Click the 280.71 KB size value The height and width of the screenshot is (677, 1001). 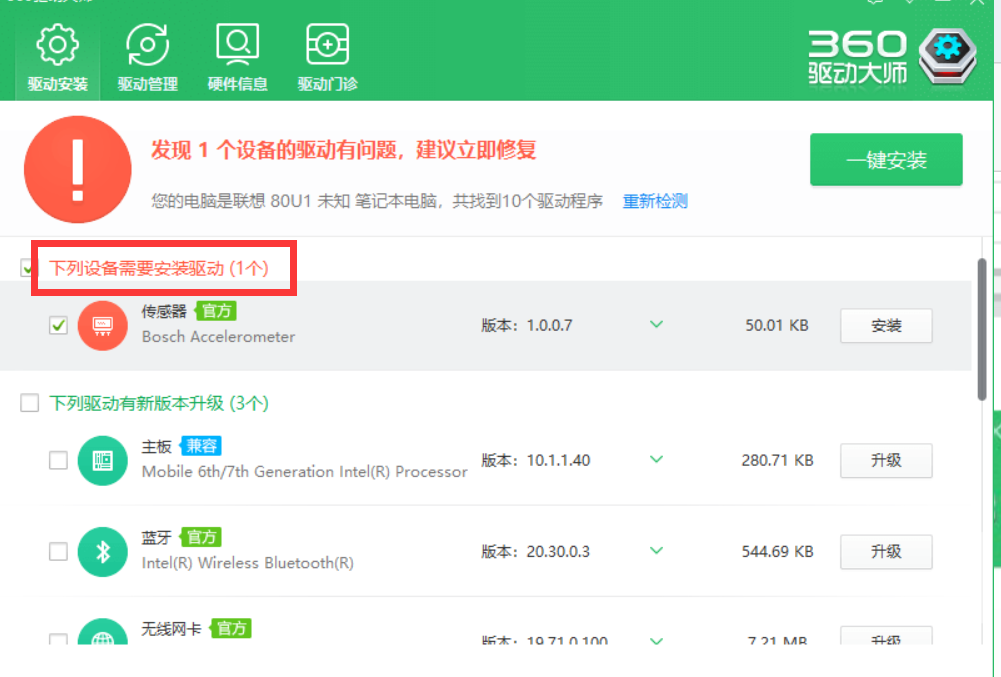[x=778, y=460]
